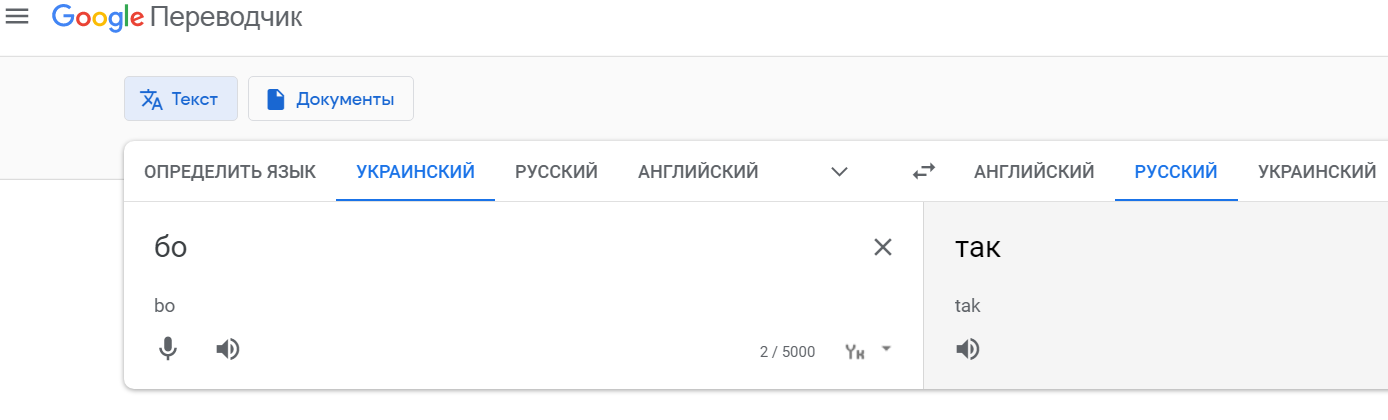
Task: Open the input tools dropdown arrow
Action: (x=886, y=349)
